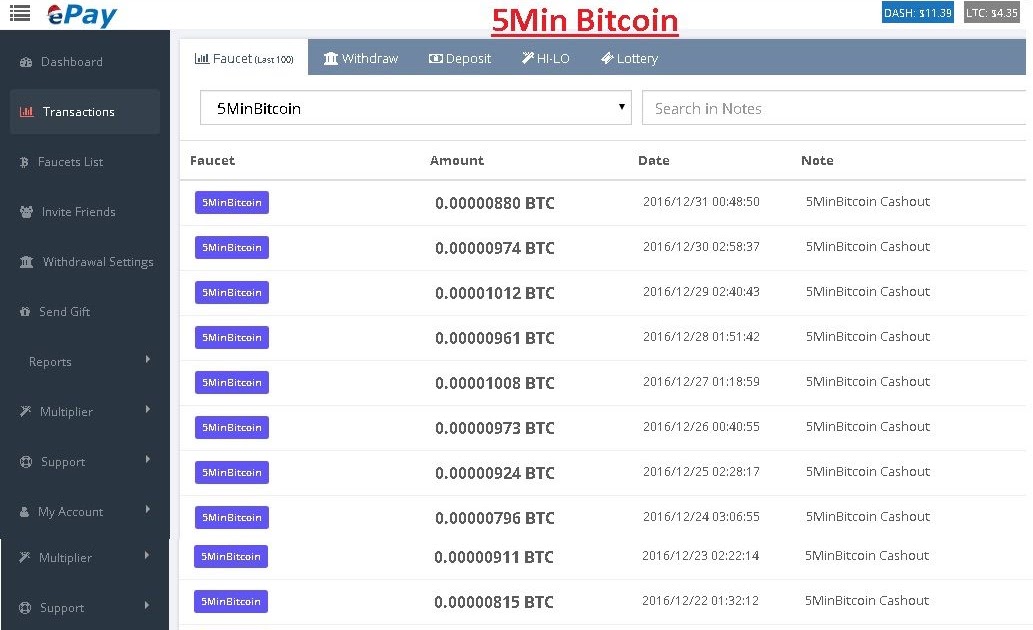
Task: Click the Search in Notes field
Action: point(834,108)
